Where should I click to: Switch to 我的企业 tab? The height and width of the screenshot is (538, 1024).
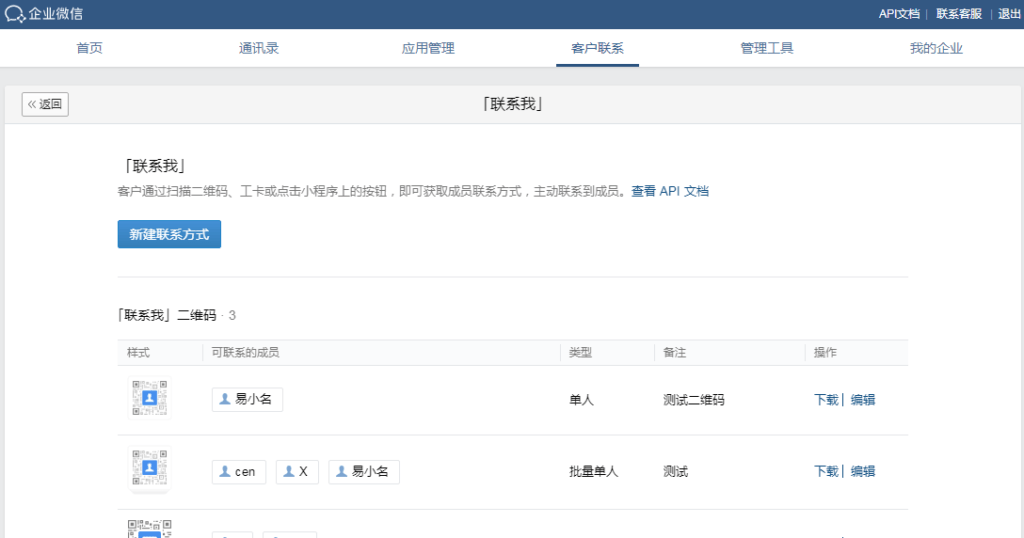(x=936, y=48)
